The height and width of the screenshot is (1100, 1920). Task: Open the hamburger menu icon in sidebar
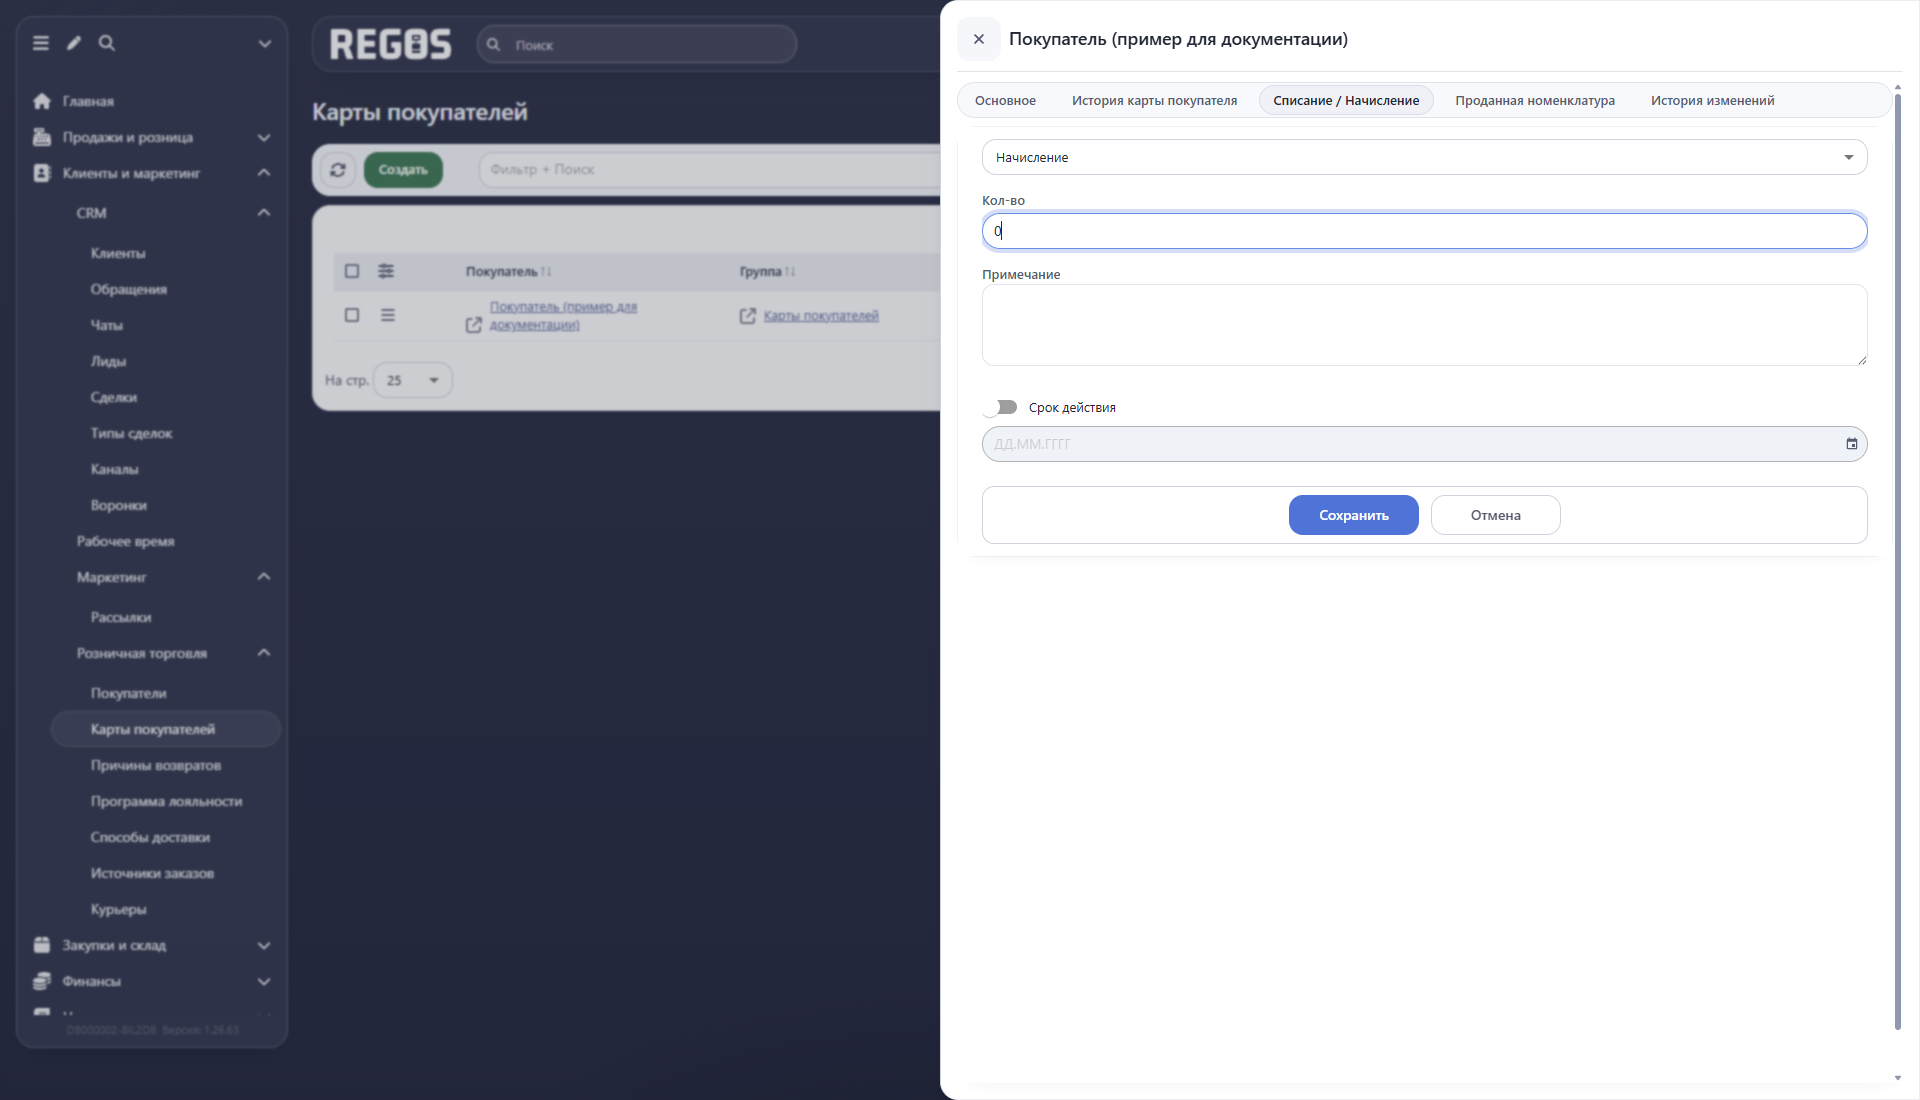pyautogui.click(x=41, y=43)
